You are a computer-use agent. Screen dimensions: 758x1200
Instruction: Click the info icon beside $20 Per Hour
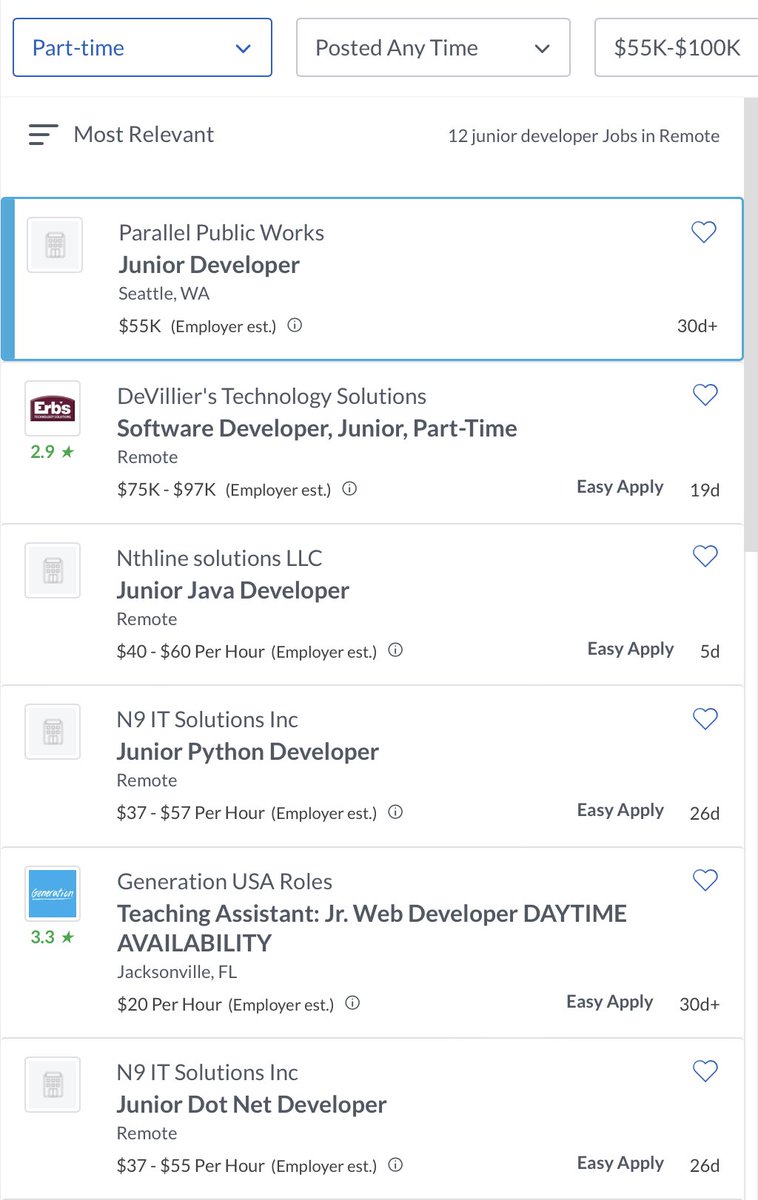(x=352, y=1003)
